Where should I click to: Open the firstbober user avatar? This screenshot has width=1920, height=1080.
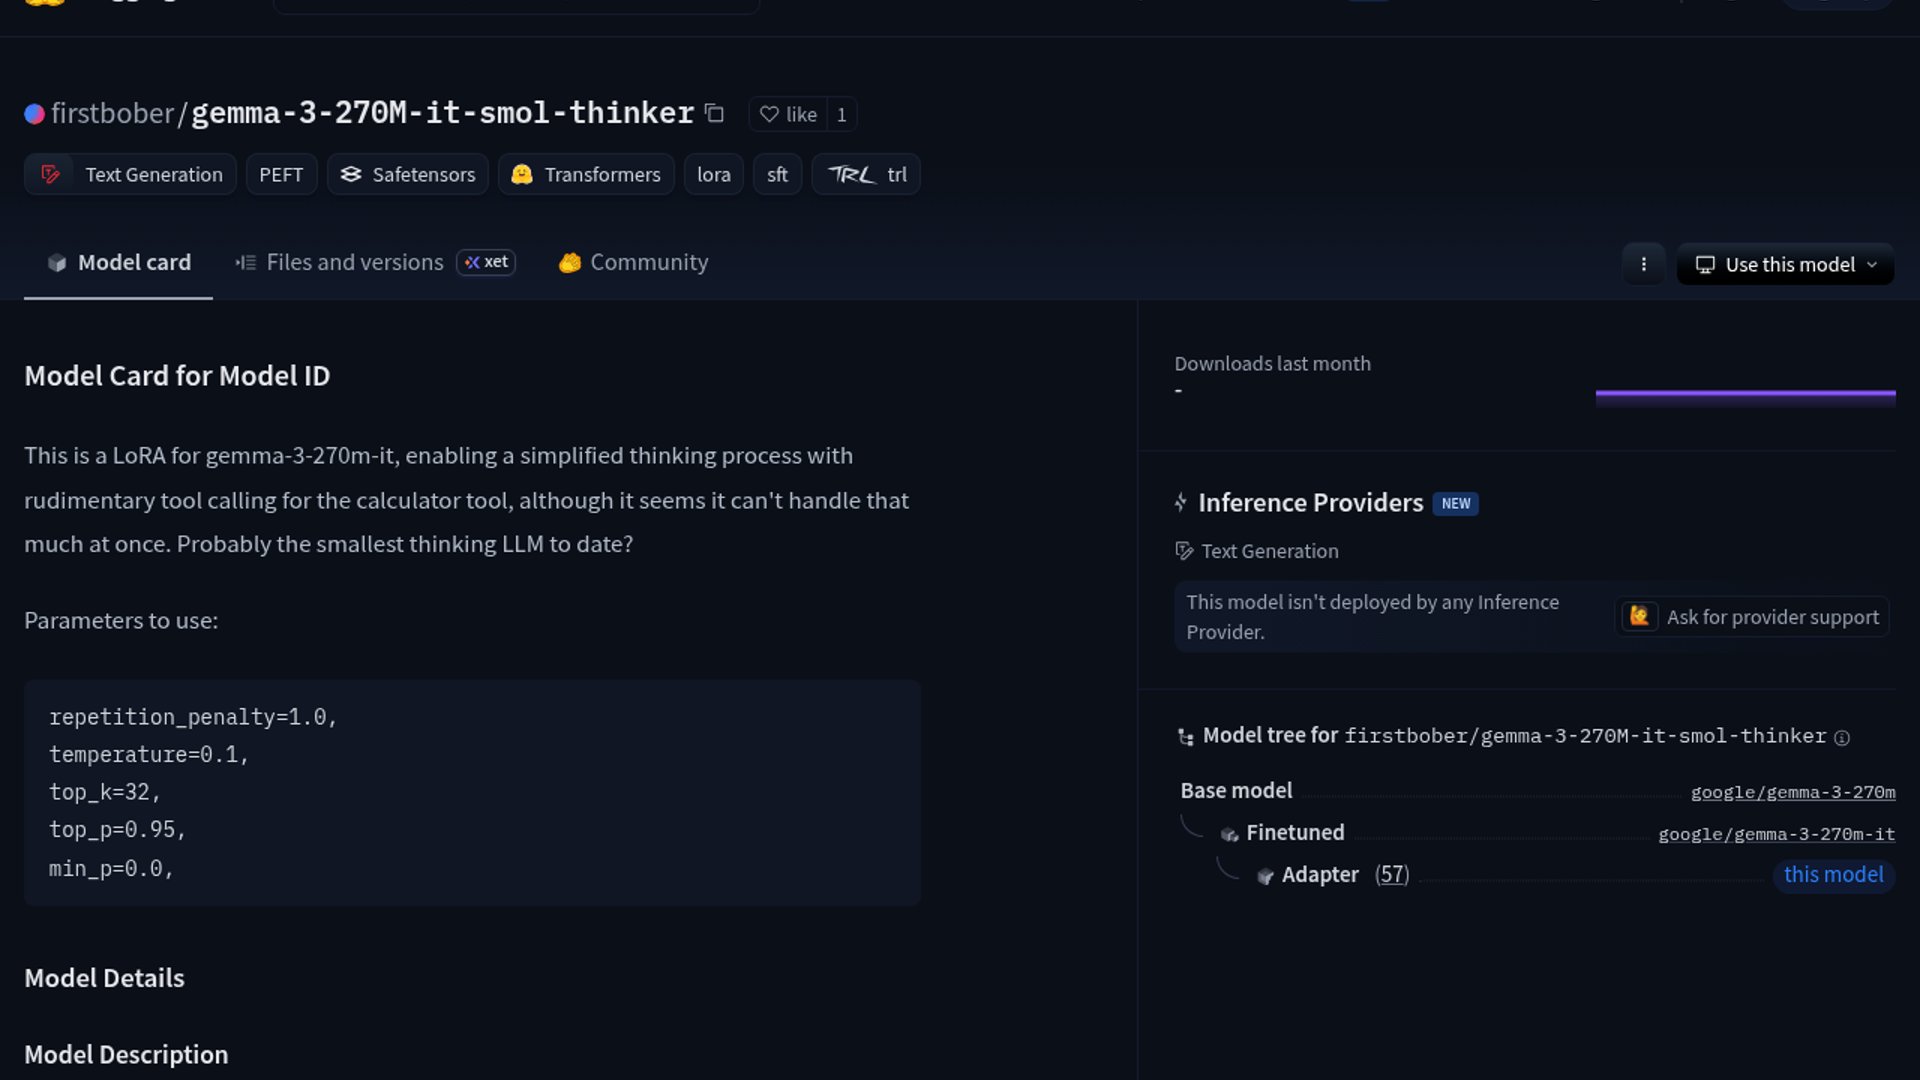[35, 114]
